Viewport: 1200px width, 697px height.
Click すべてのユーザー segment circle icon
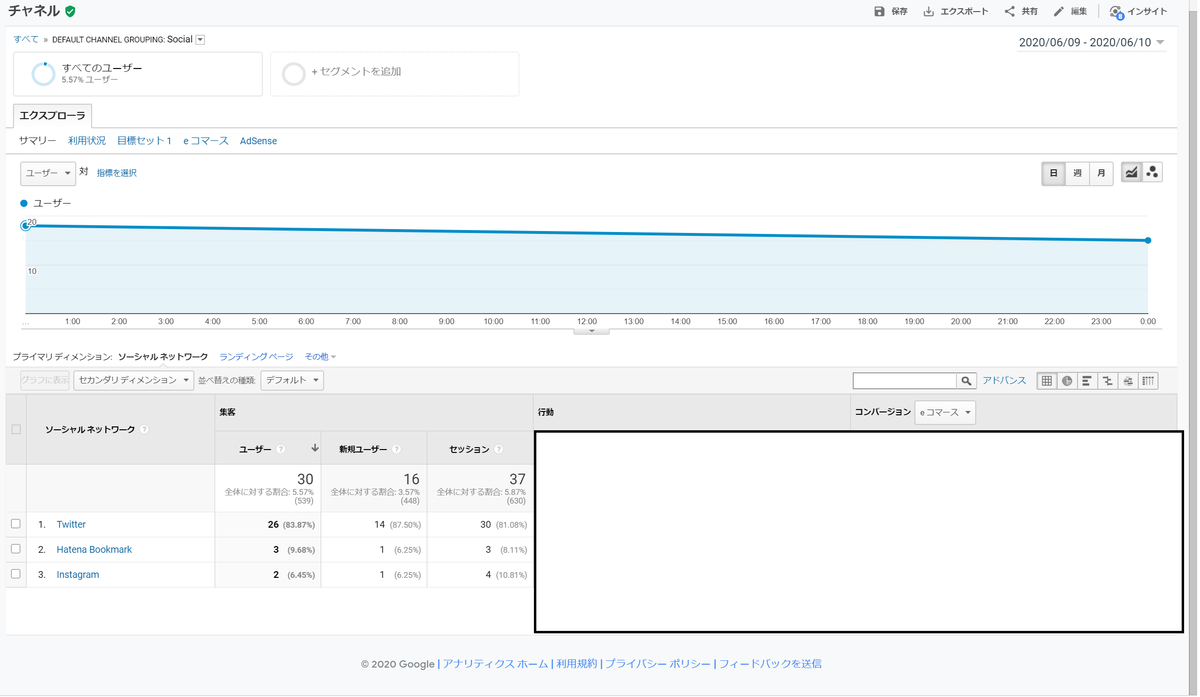pyautogui.click(x=43, y=74)
